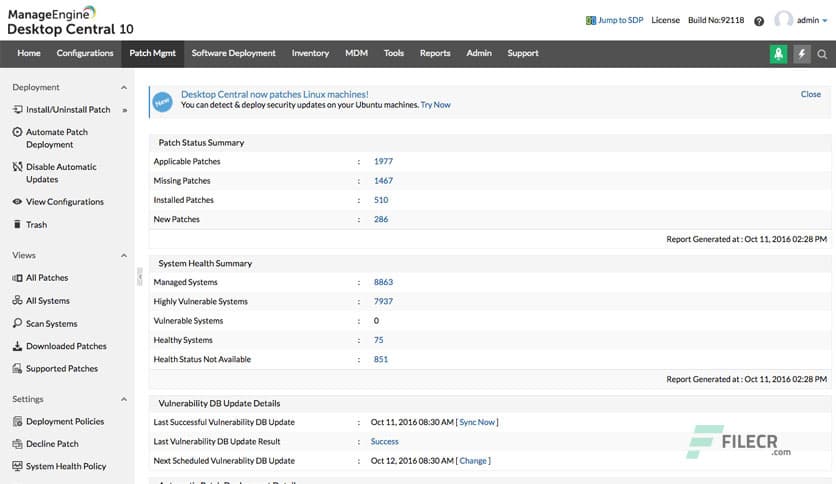
Task: Click the Trash bin icon
Action: pyautogui.click(x=17, y=224)
